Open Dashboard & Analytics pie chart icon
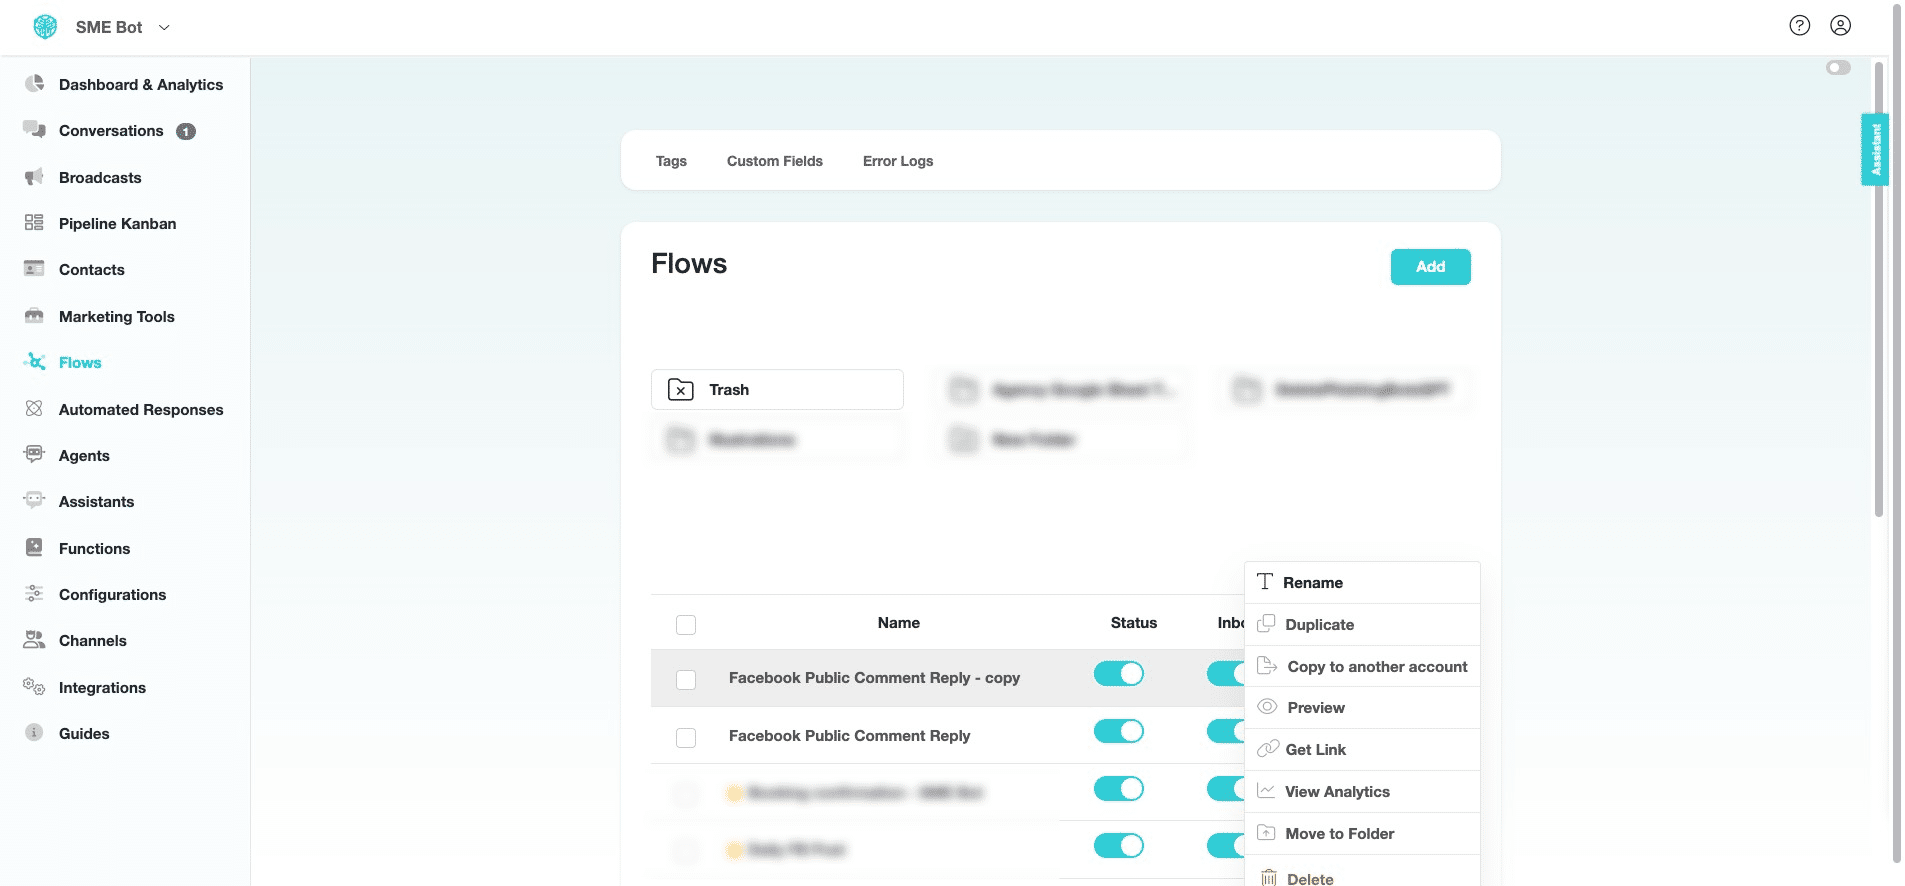The height and width of the screenshot is (886, 1905). pos(34,84)
